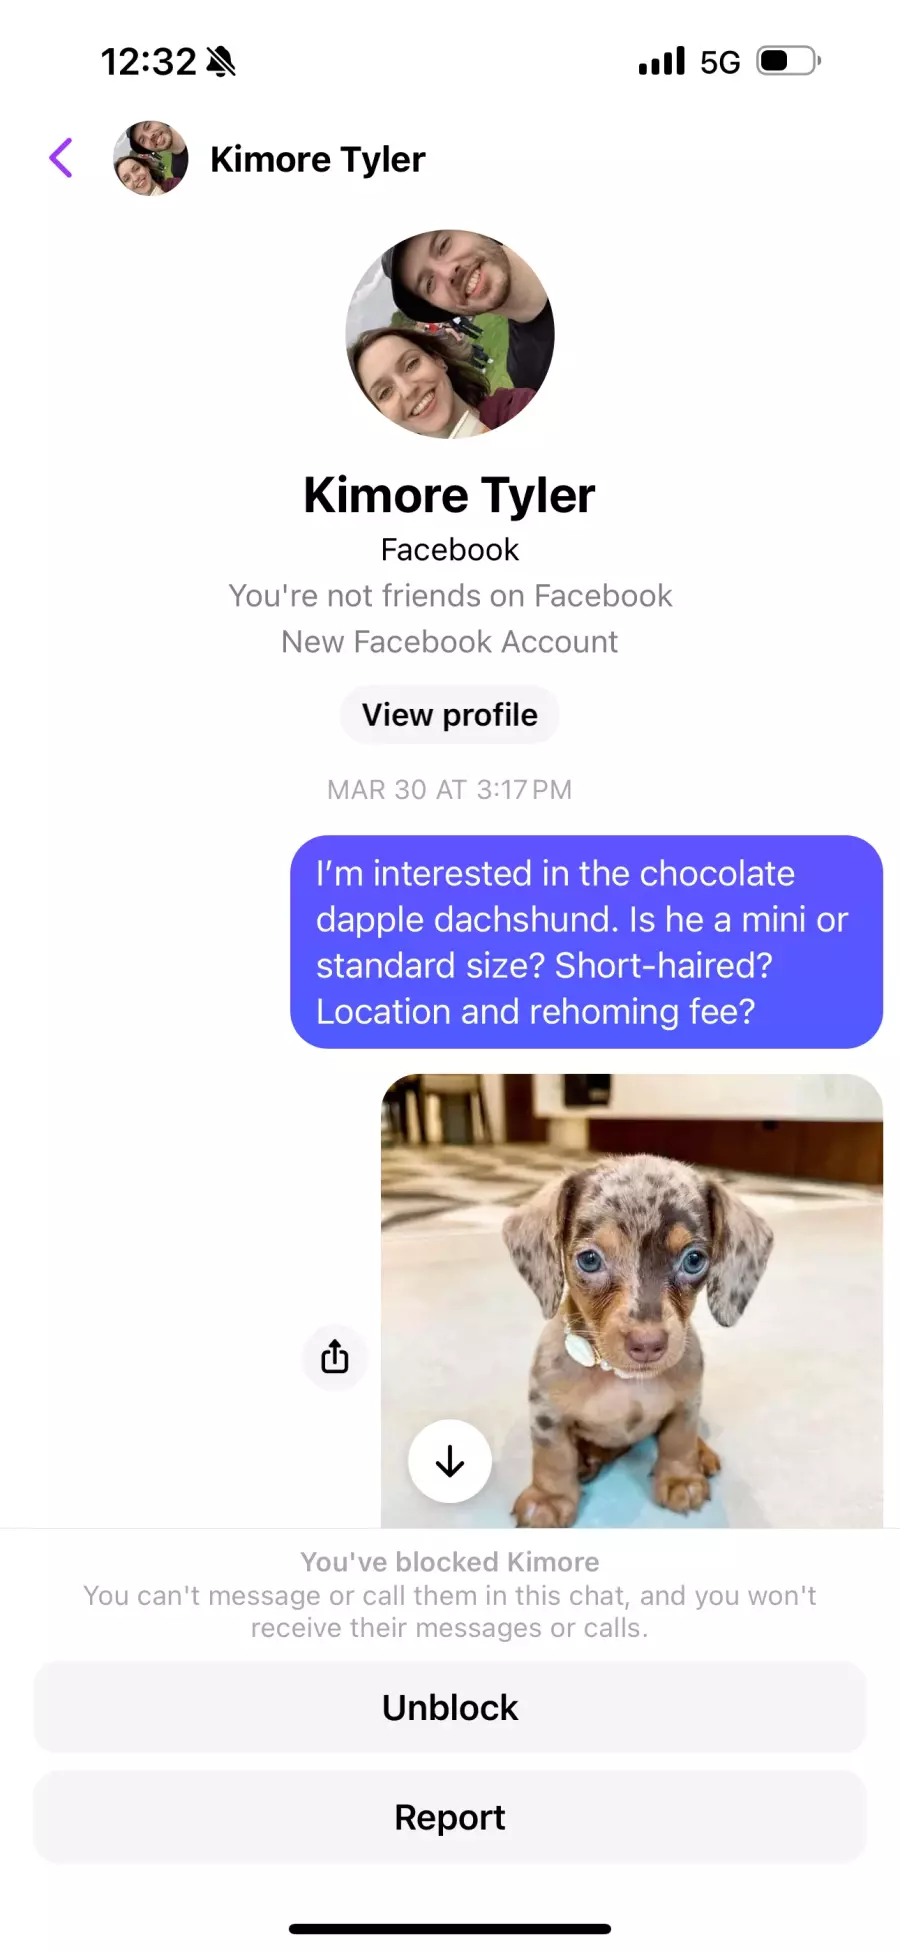Tap the You've blocked Kimore notice
Image resolution: width=900 pixels, height=1951 pixels.
pyautogui.click(x=450, y=1562)
